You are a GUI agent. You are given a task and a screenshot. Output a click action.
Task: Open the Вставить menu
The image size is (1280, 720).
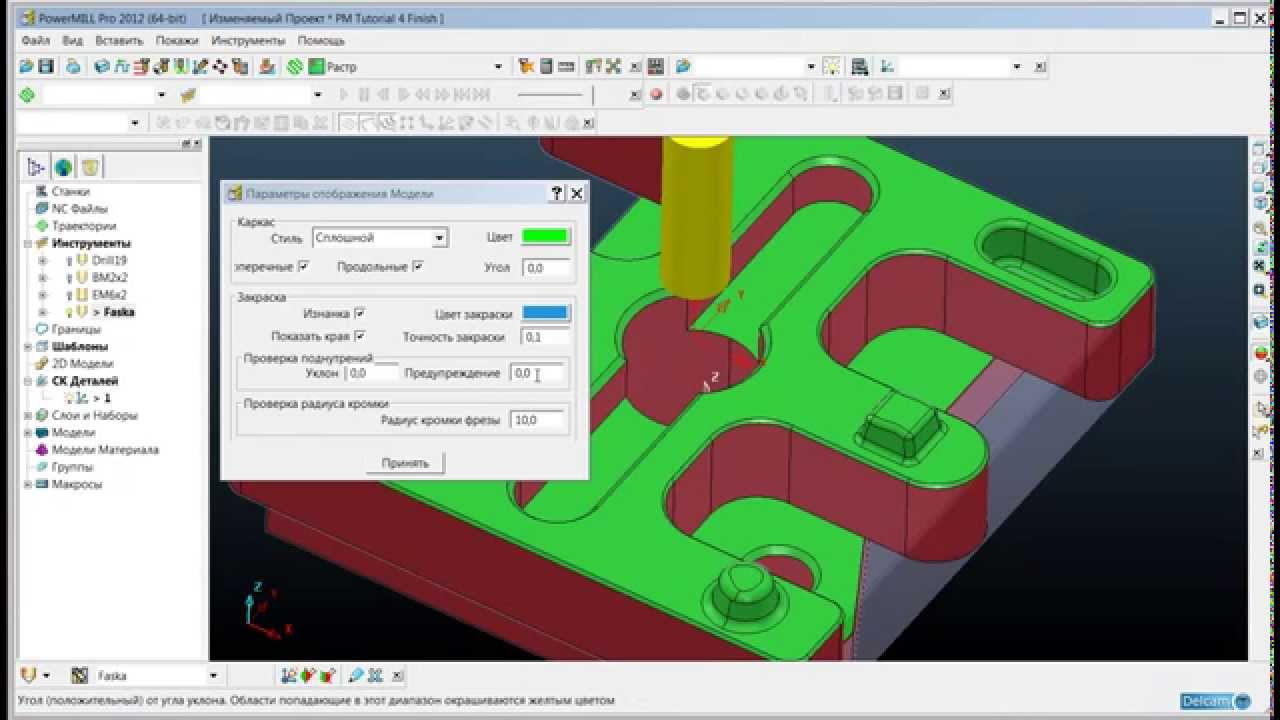click(119, 41)
